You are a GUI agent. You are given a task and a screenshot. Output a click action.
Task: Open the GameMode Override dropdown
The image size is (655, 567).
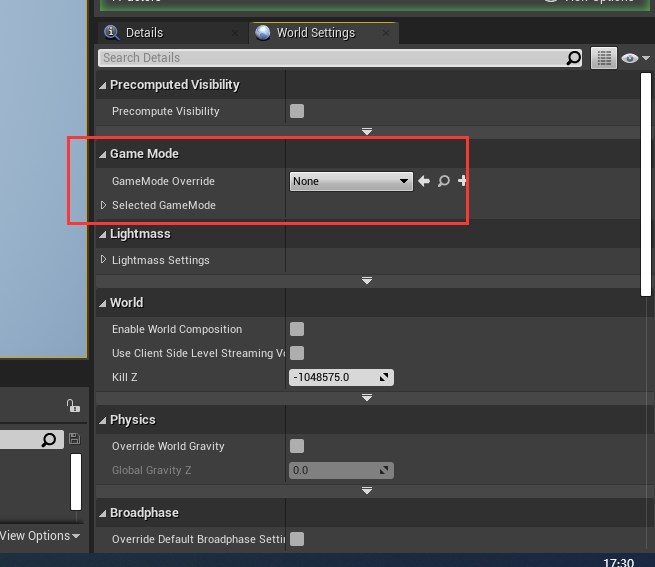pyautogui.click(x=351, y=181)
